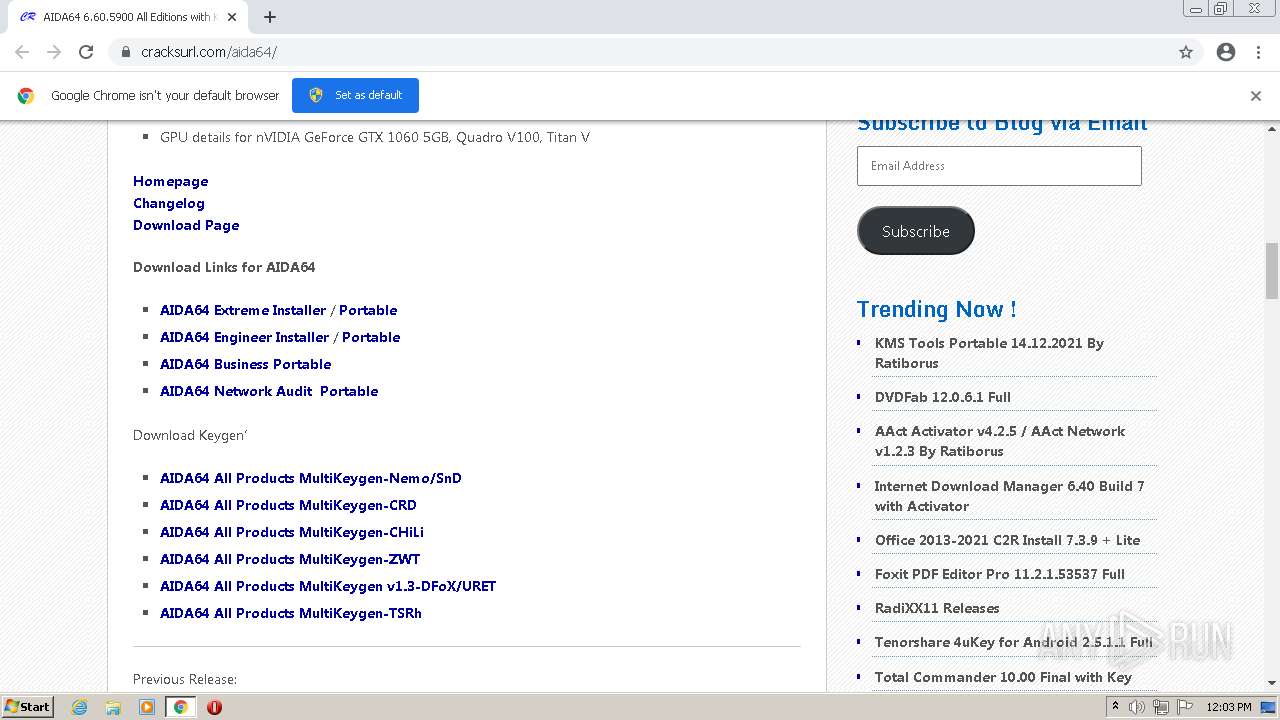Open RadiXX11 Releases trending link

tap(937, 608)
